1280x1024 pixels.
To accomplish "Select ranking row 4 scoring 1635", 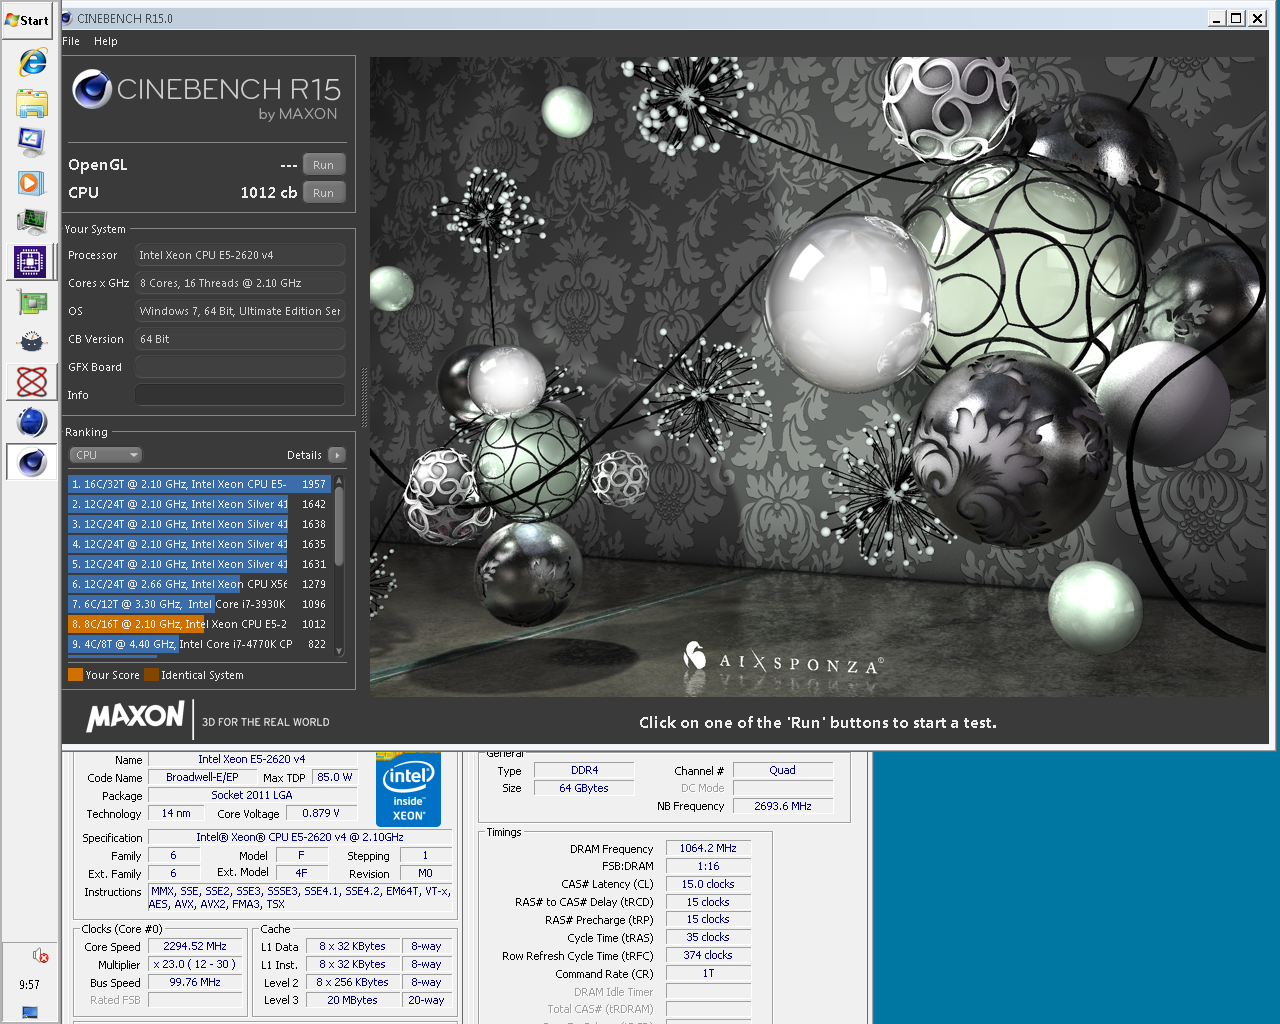I will pyautogui.click(x=200, y=544).
